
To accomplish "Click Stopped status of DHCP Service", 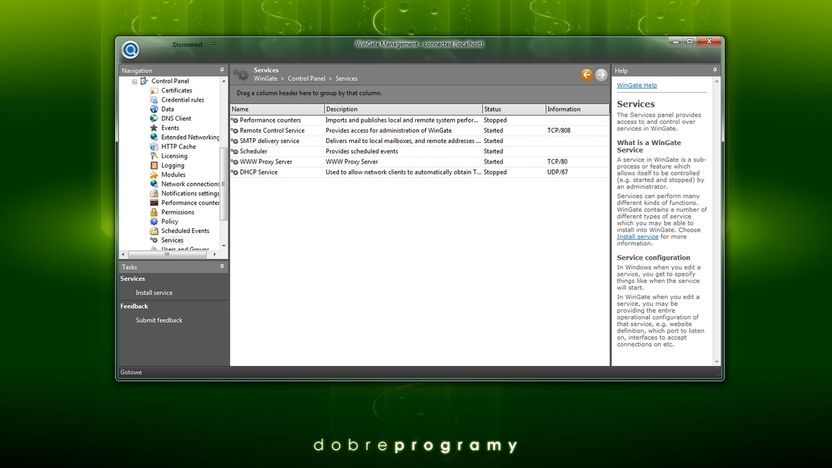I will pos(495,172).
